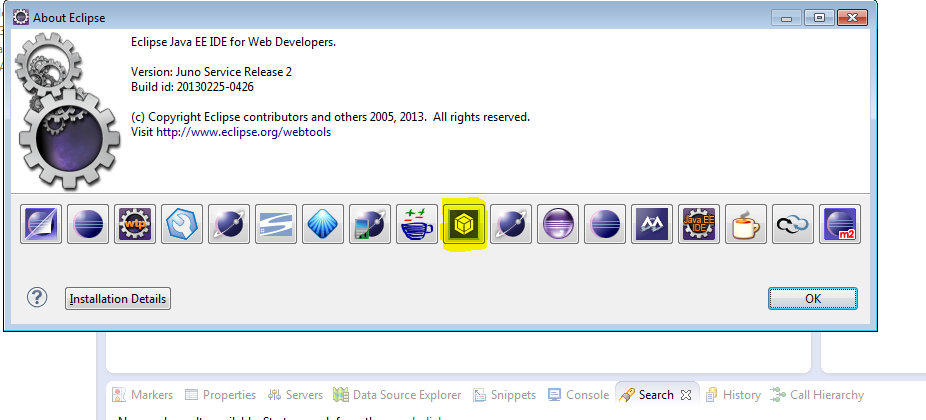Click the purple Eclipse sphere plug-in icon
The height and width of the screenshot is (420, 926).
pos(559,224)
